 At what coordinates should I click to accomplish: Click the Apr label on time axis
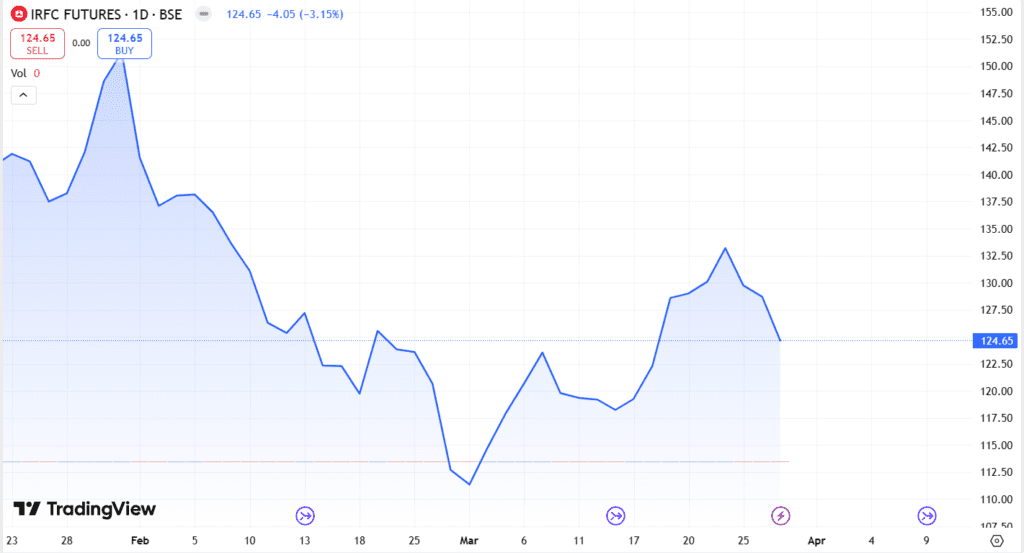click(816, 541)
